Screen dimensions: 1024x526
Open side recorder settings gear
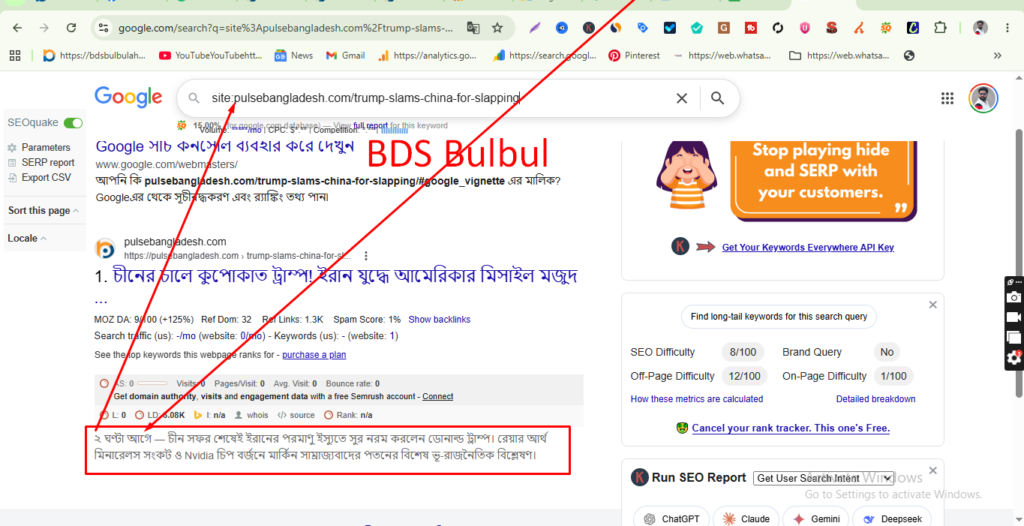coord(1014,357)
